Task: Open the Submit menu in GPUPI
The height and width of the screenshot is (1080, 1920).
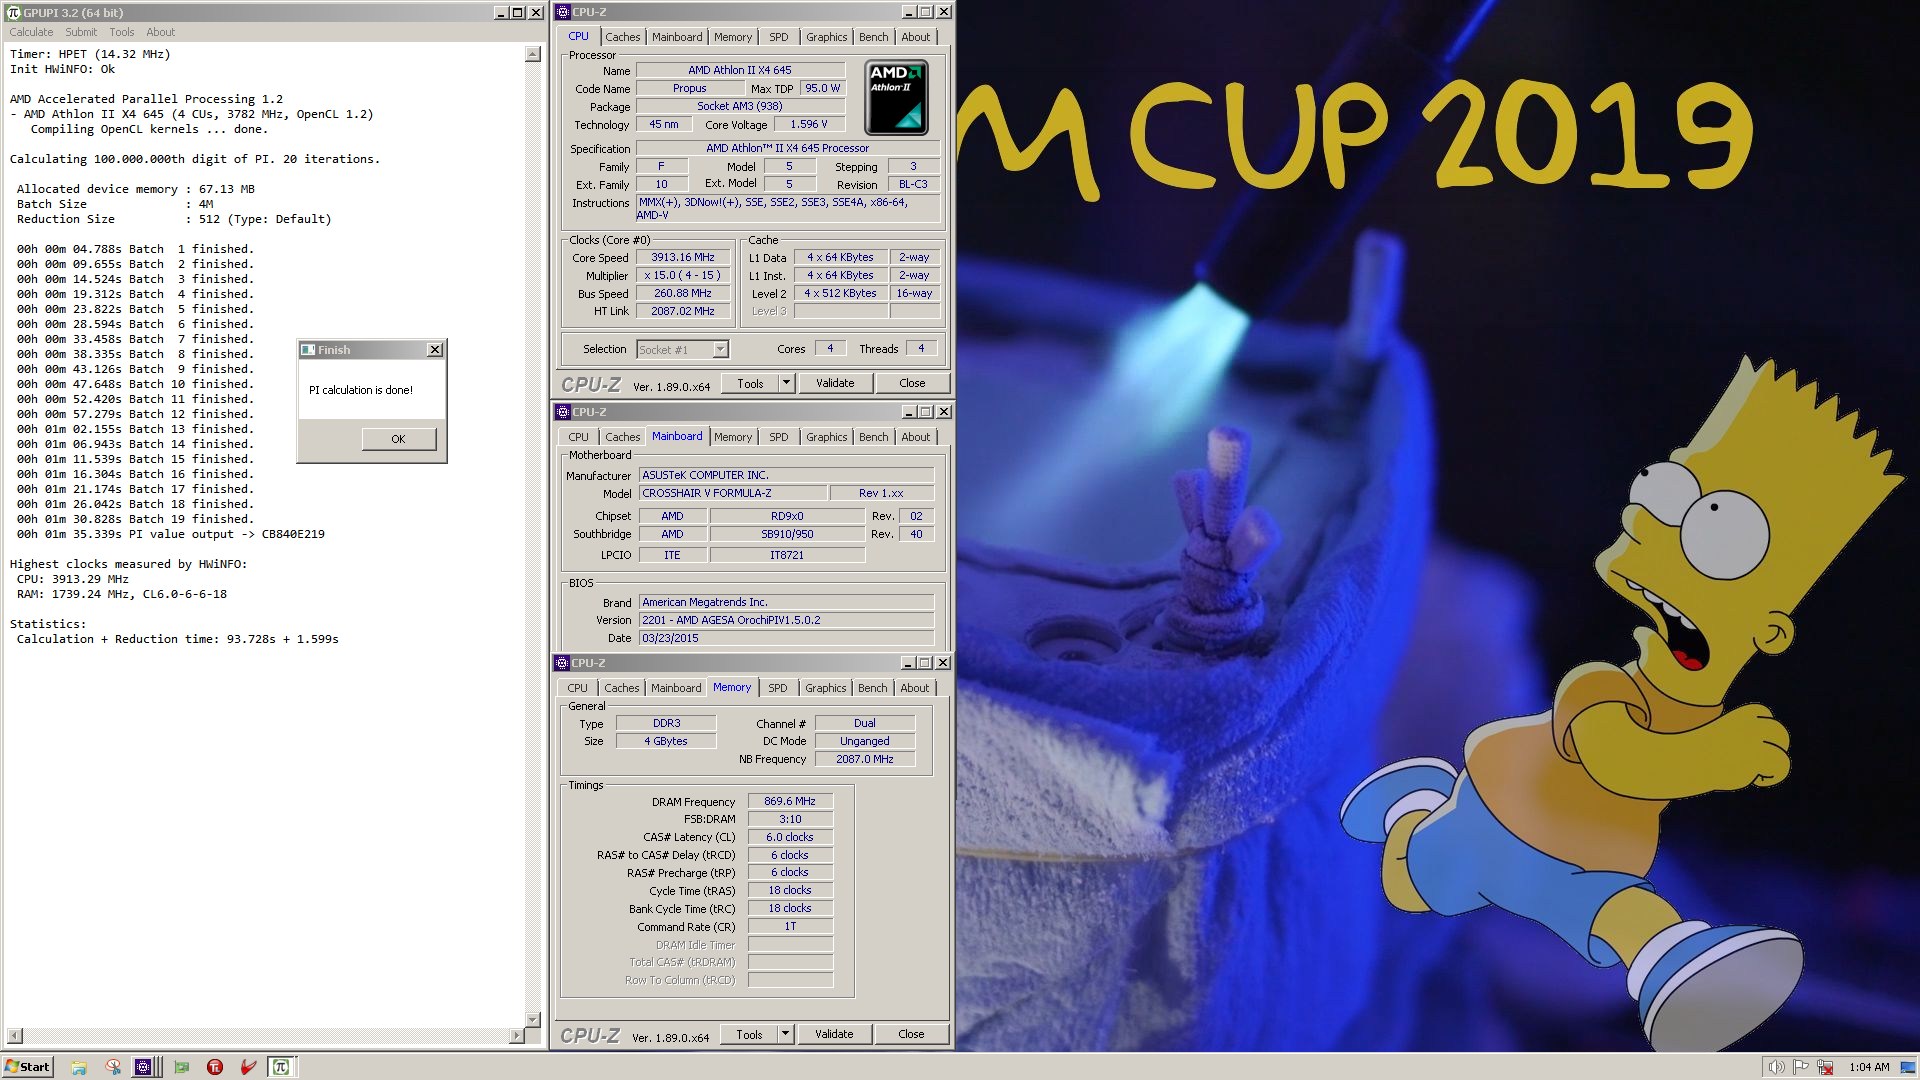Action: [81, 32]
